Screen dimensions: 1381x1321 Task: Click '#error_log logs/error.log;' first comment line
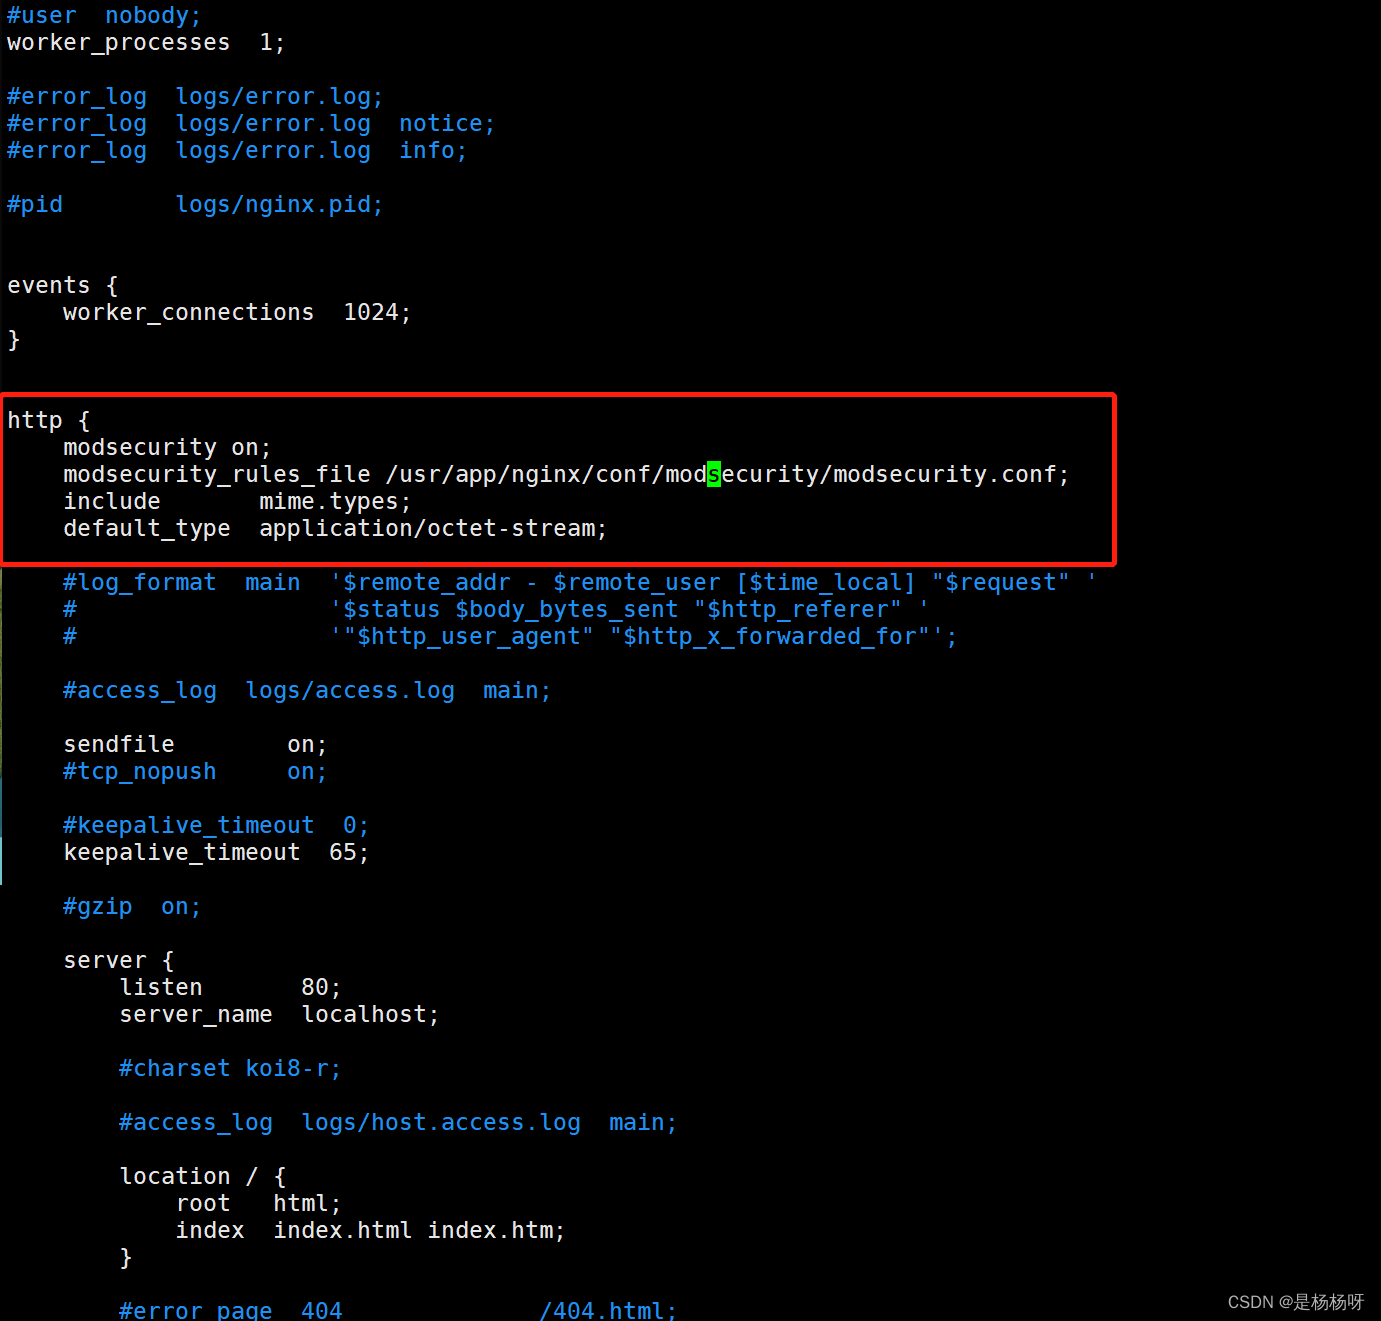click(195, 97)
